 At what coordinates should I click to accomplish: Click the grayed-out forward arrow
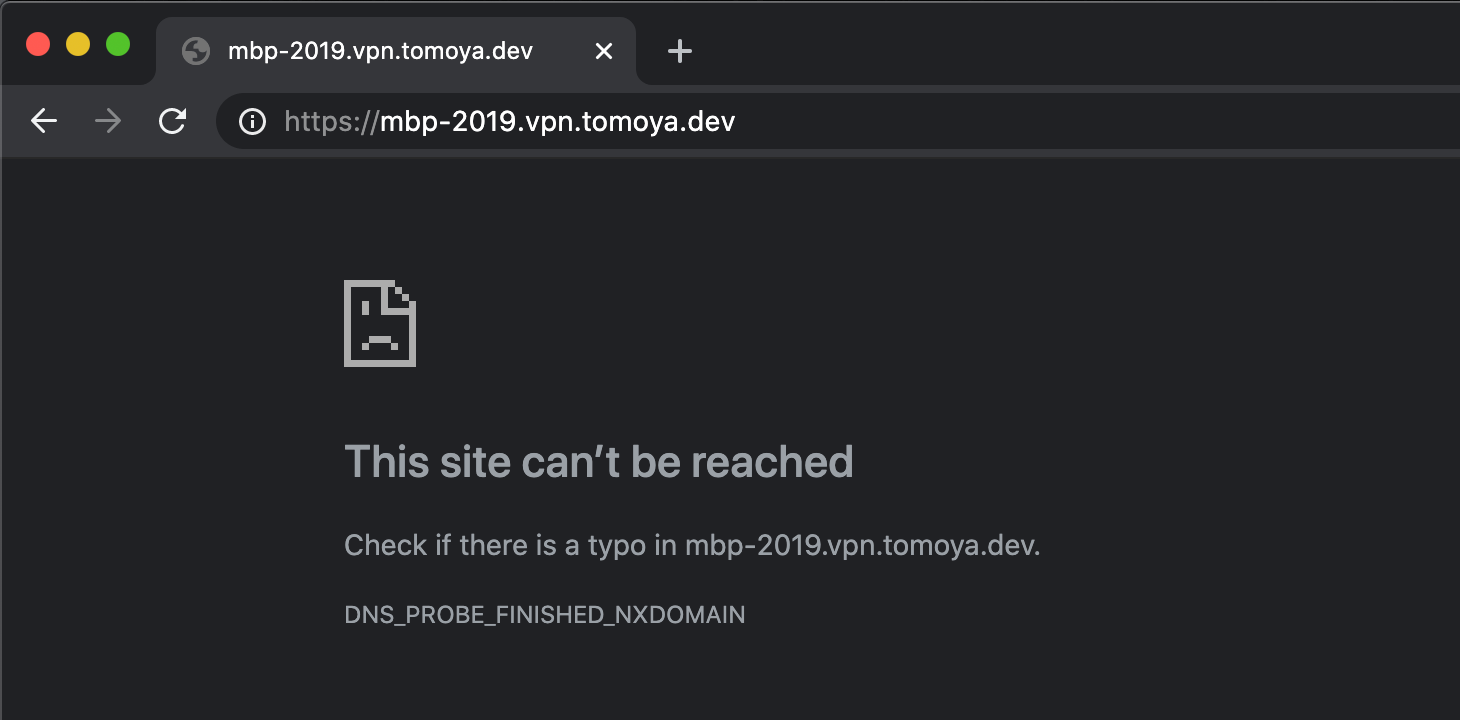108,122
